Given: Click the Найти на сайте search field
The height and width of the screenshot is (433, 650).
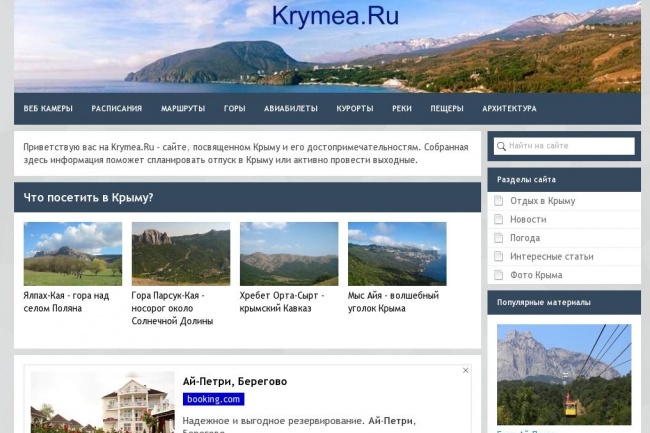Looking at the screenshot, I should pyautogui.click(x=564, y=146).
